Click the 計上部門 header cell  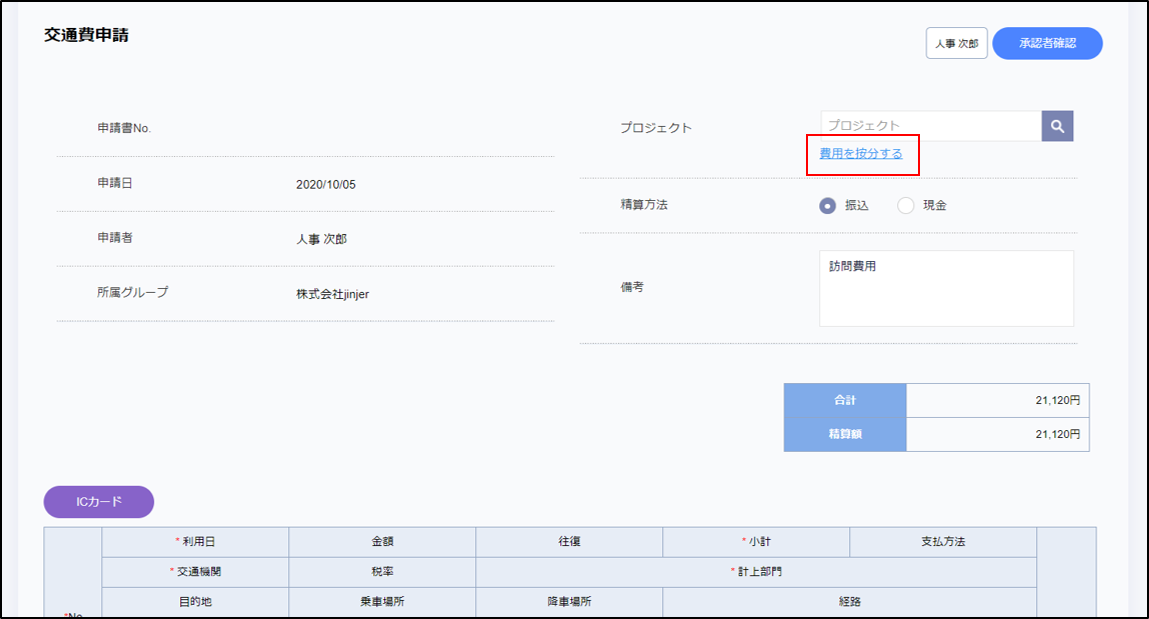pyautogui.click(x=756, y=572)
